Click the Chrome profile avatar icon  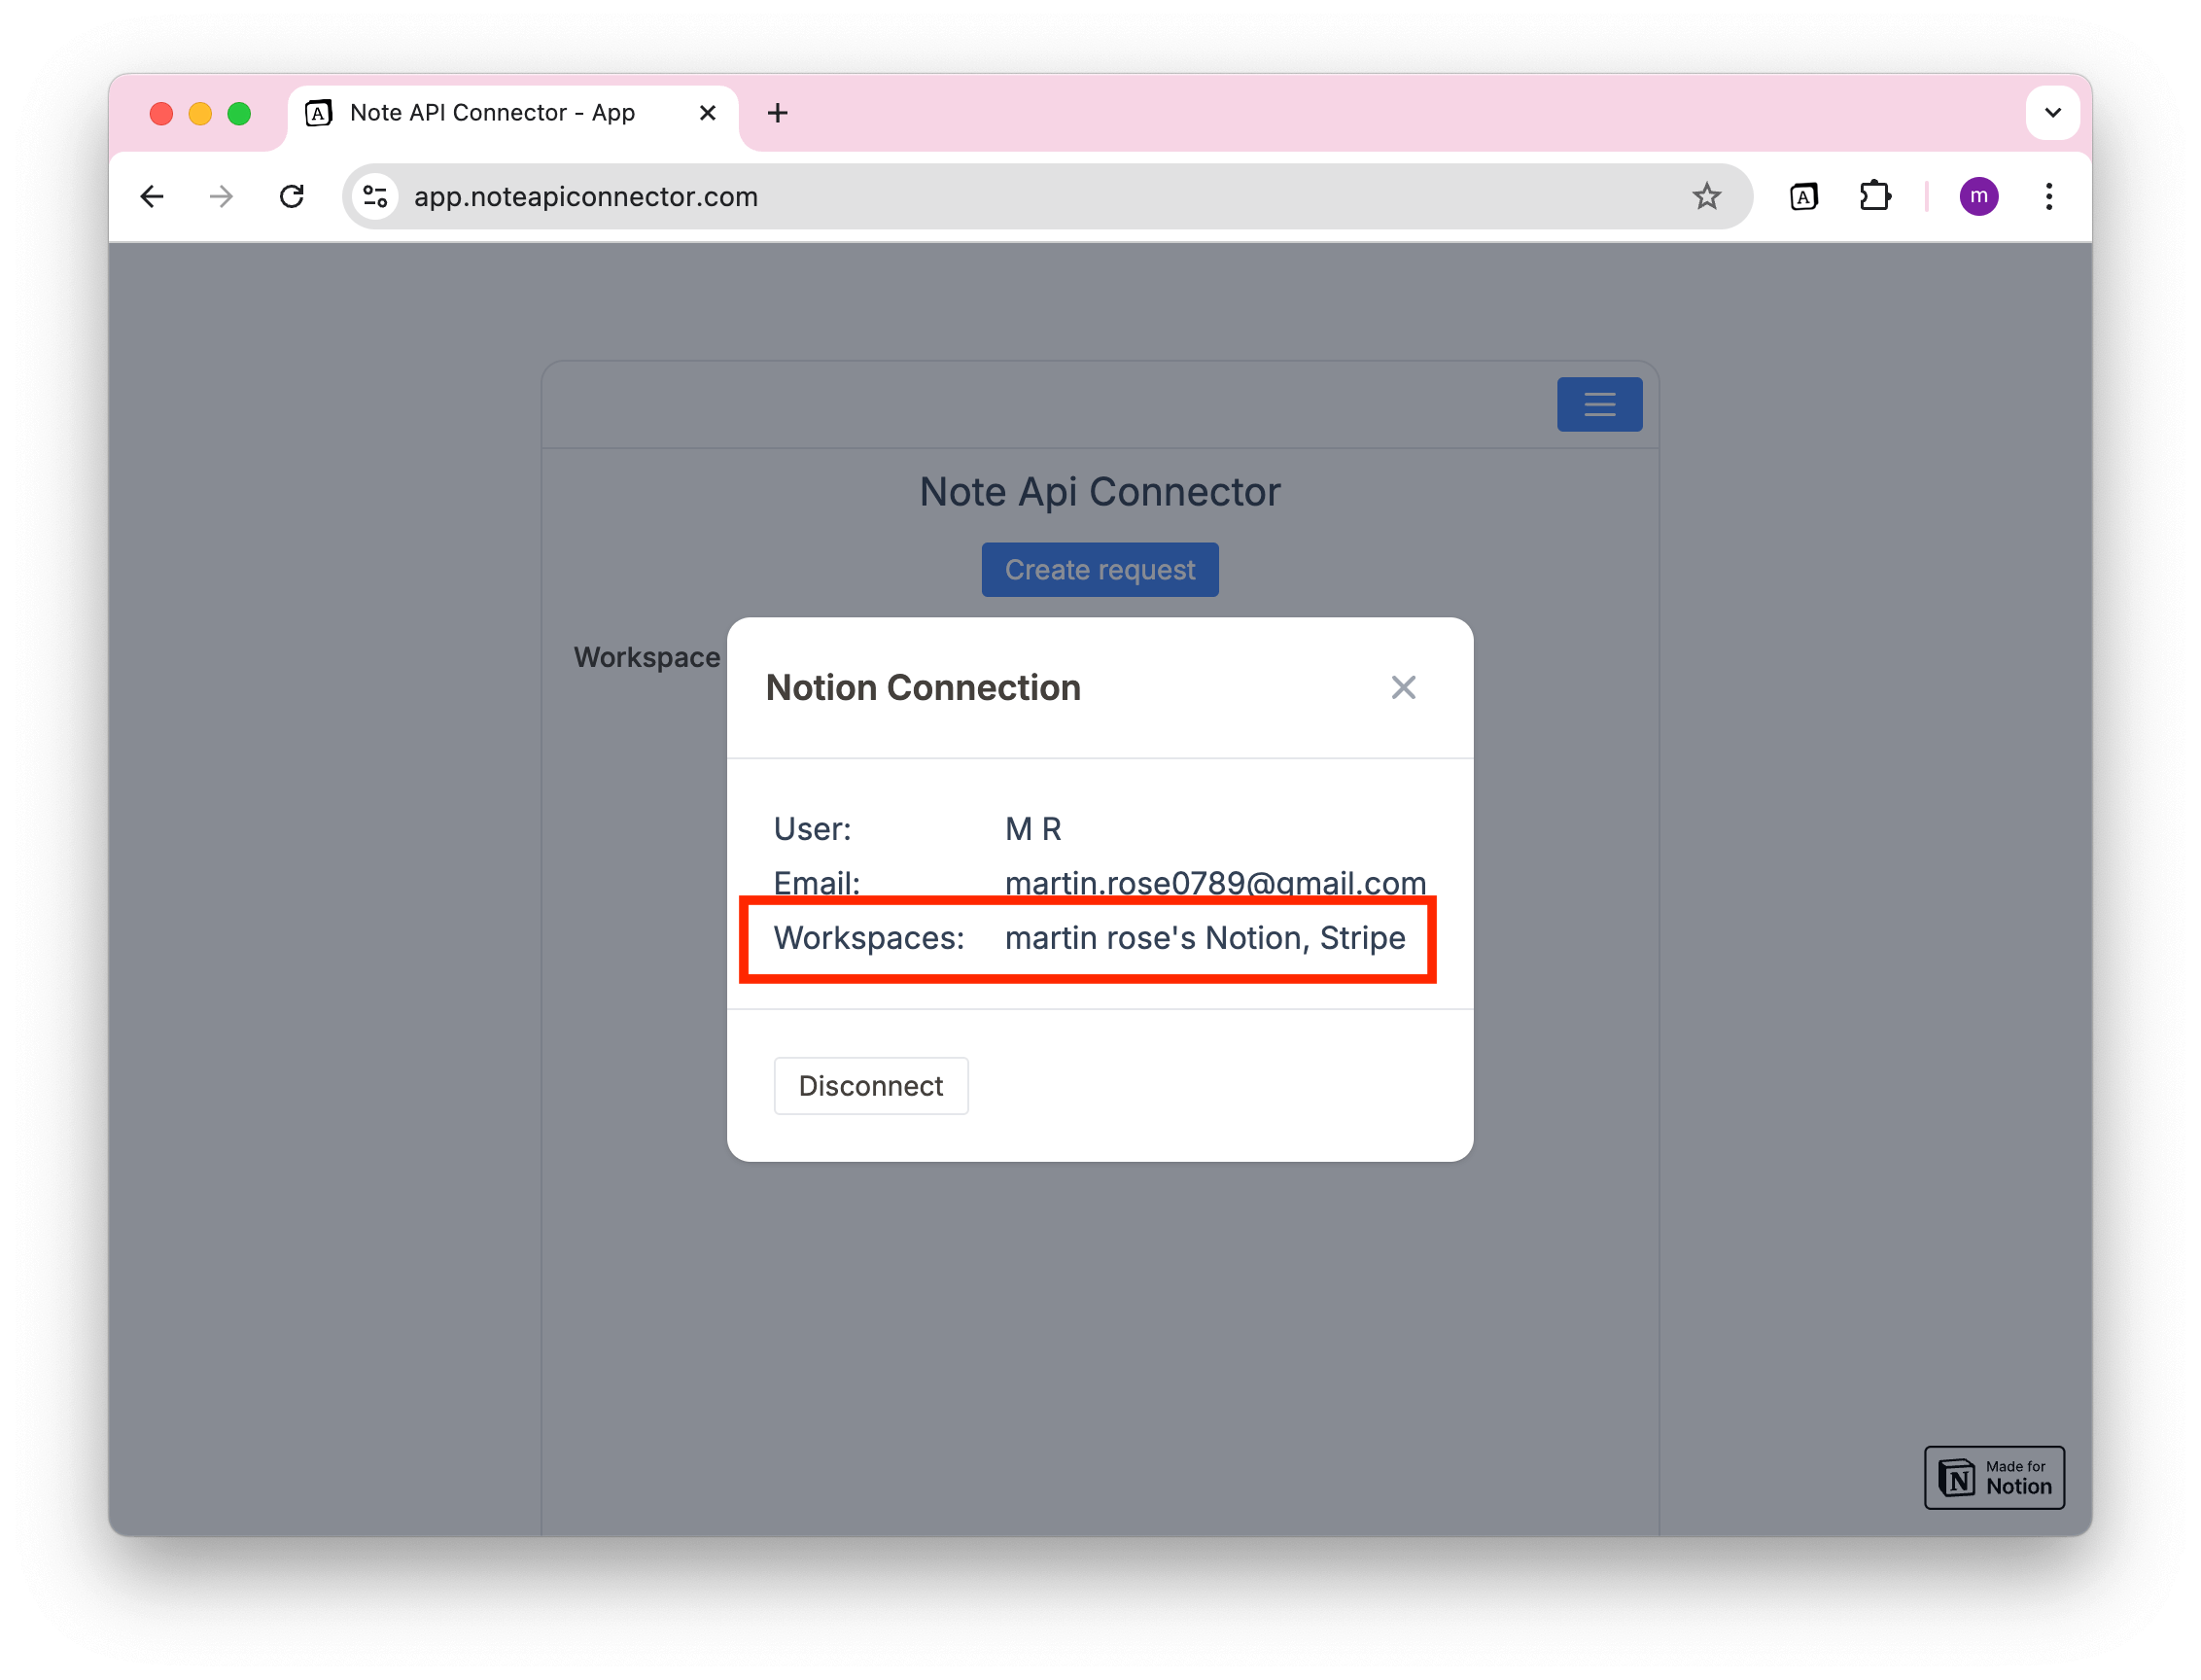[x=1978, y=195]
